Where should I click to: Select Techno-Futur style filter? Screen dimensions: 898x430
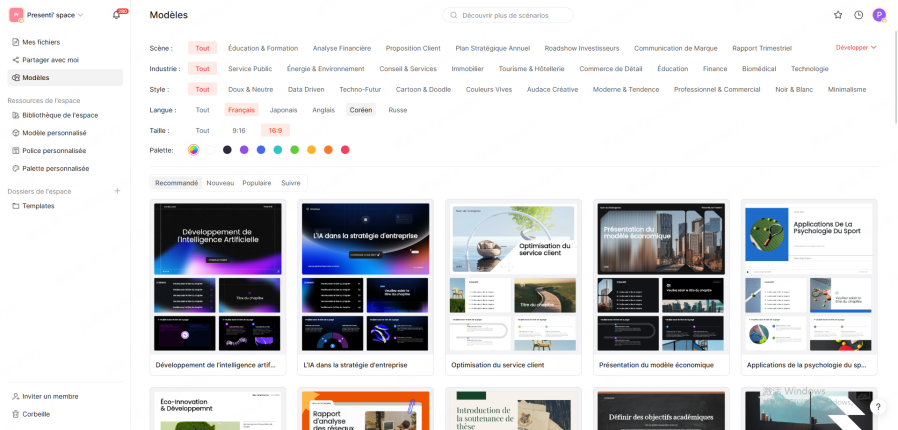click(x=360, y=89)
